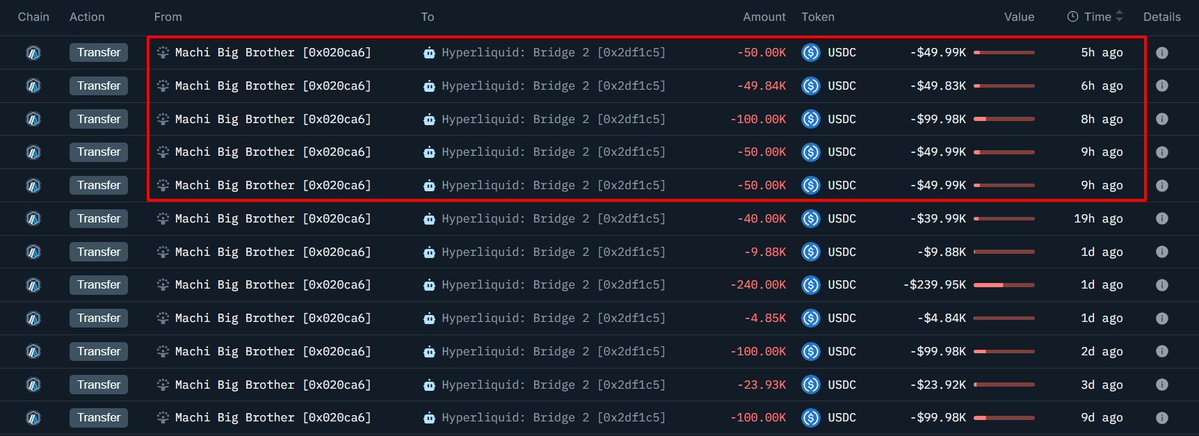
Task: Click value bar in 8h ago row
Action: point(1004,119)
